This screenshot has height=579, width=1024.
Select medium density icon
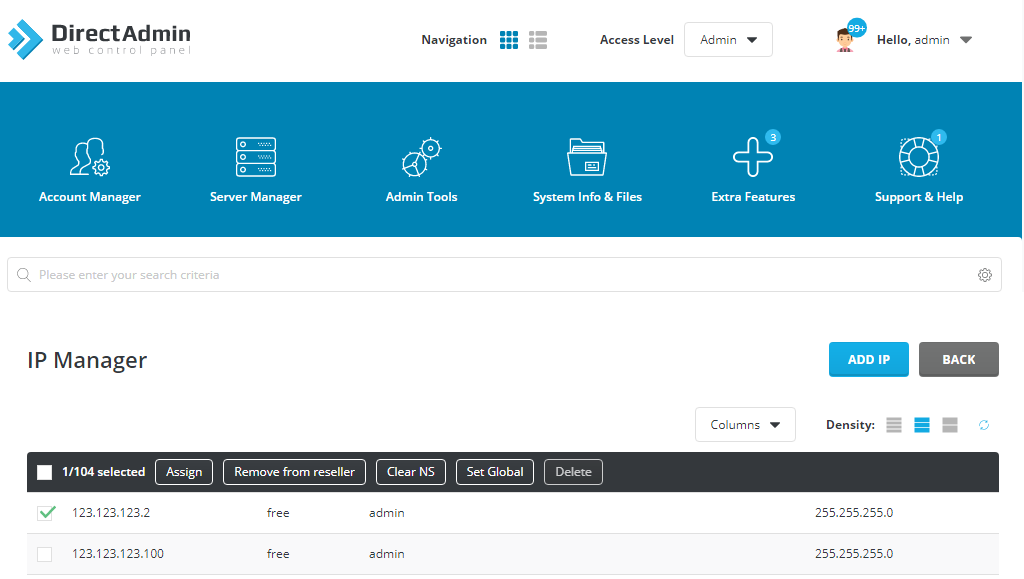[922, 425]
